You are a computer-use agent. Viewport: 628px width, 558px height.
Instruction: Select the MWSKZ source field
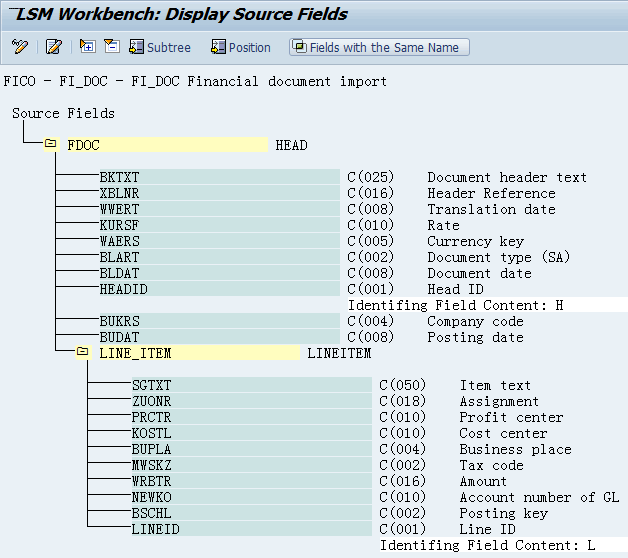click(252, 465)
